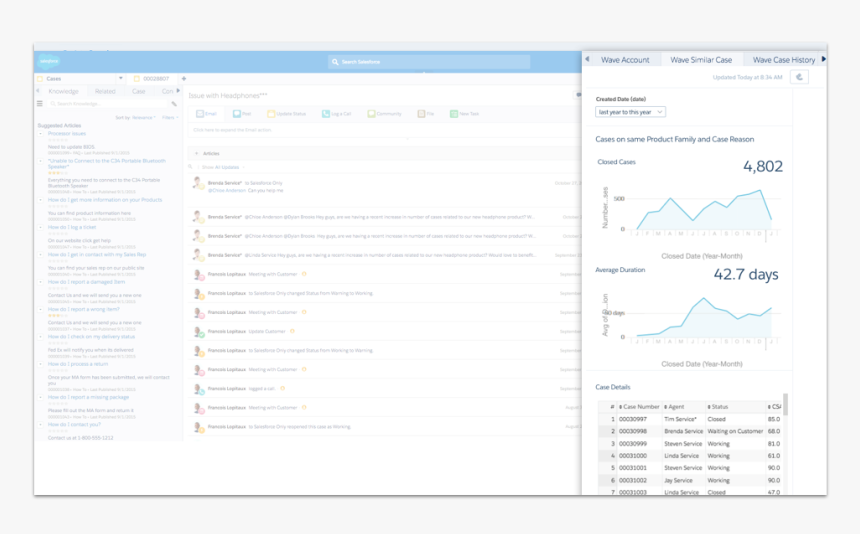Screen dimensions: 860x534
Task: Click the feed search magnifier icon
Action: [x=191, y=167]
